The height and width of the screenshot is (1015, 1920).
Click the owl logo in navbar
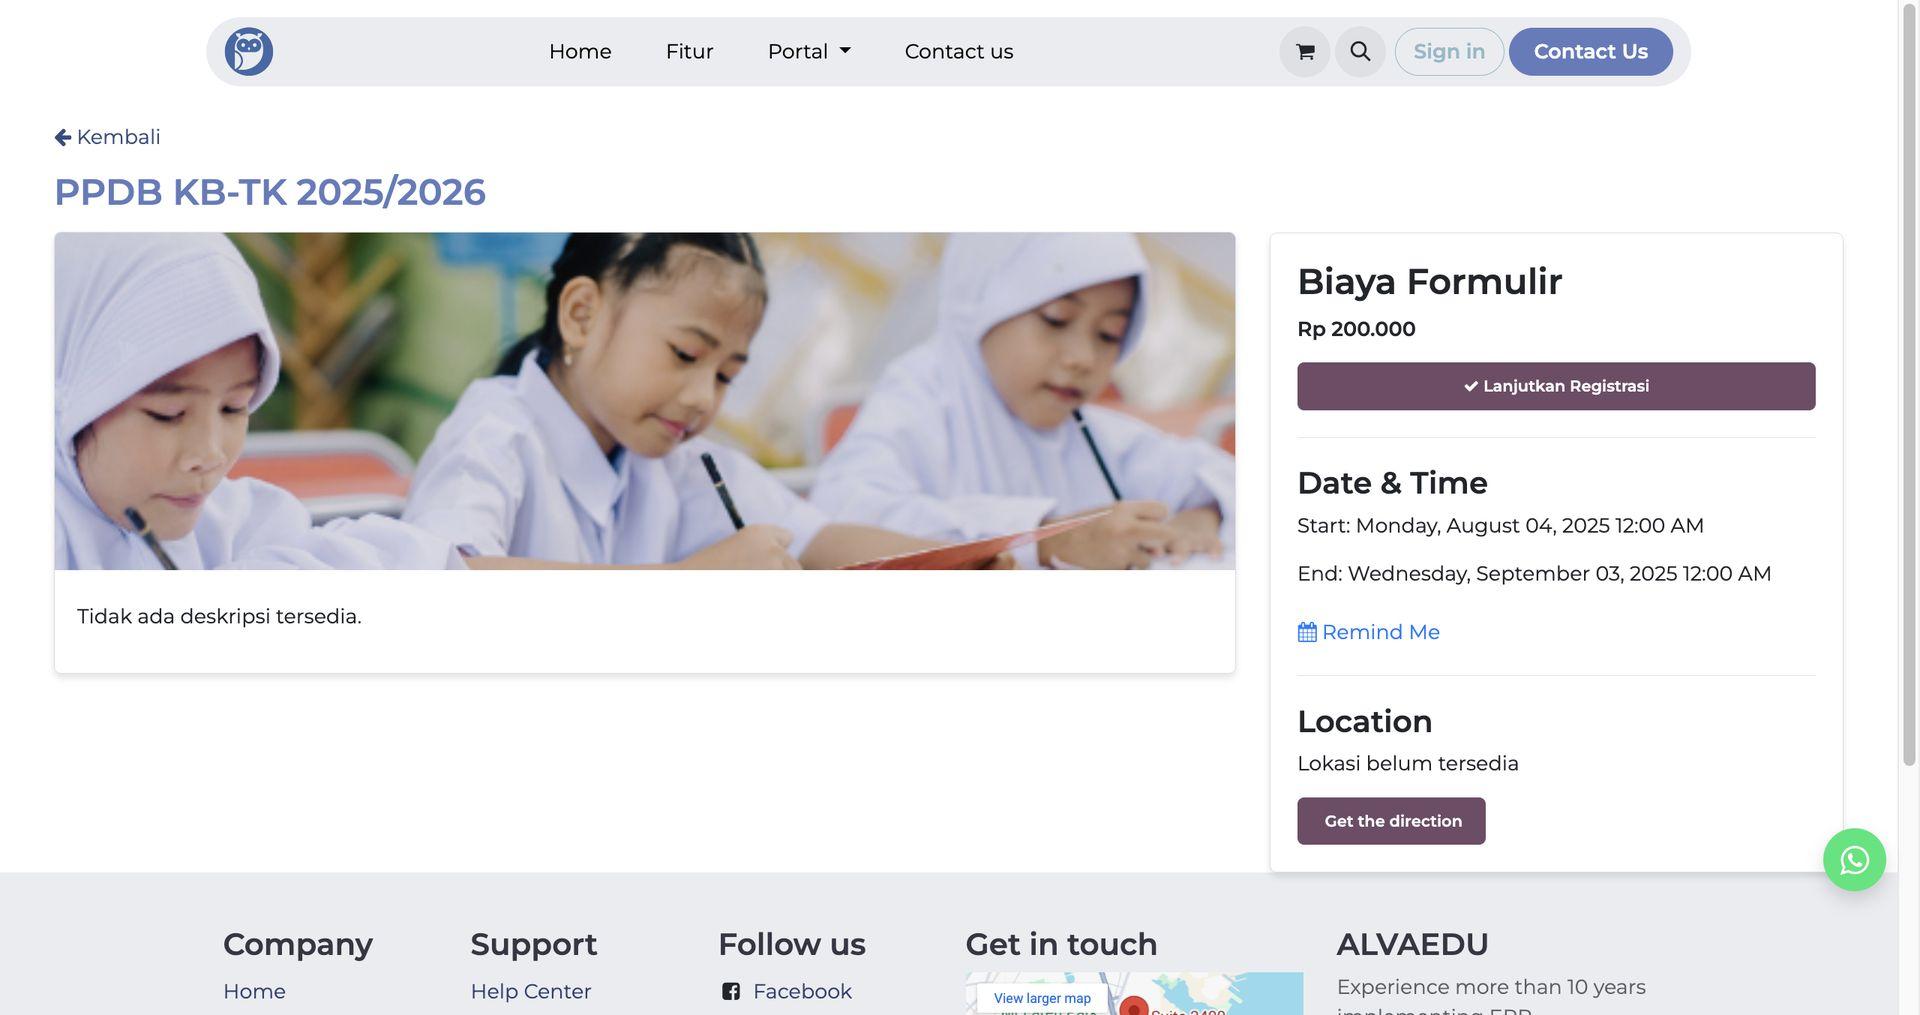pos(248,51)
